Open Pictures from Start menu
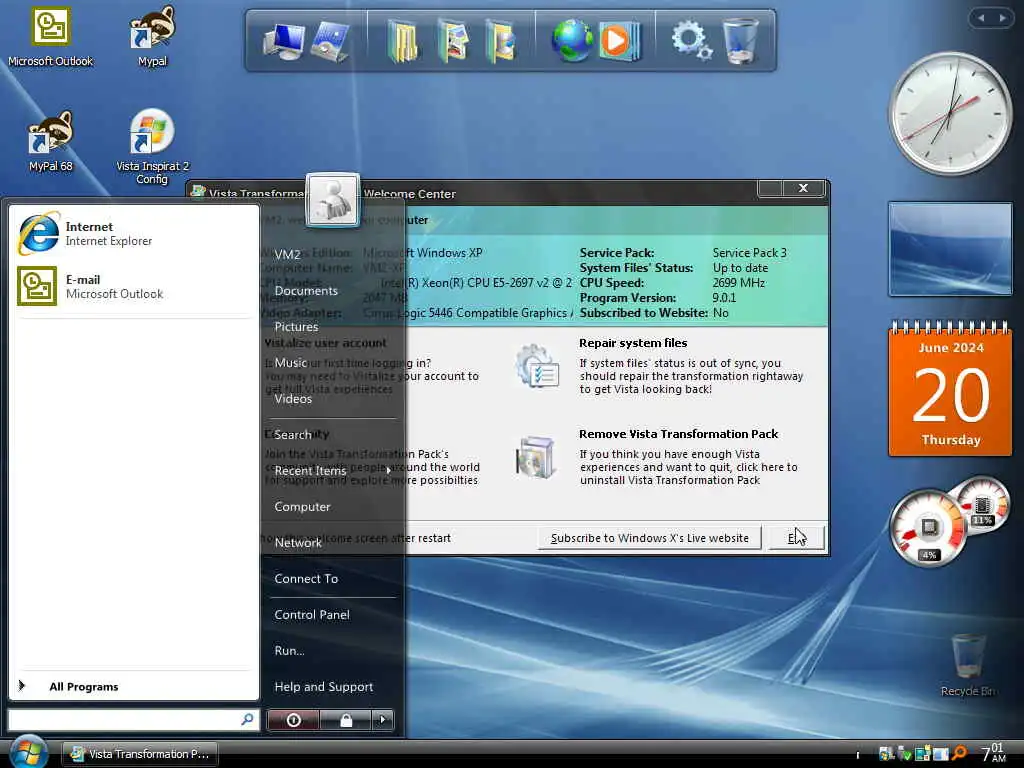The width and height of the screenshot is (1024, 768). tap(296, 327)
